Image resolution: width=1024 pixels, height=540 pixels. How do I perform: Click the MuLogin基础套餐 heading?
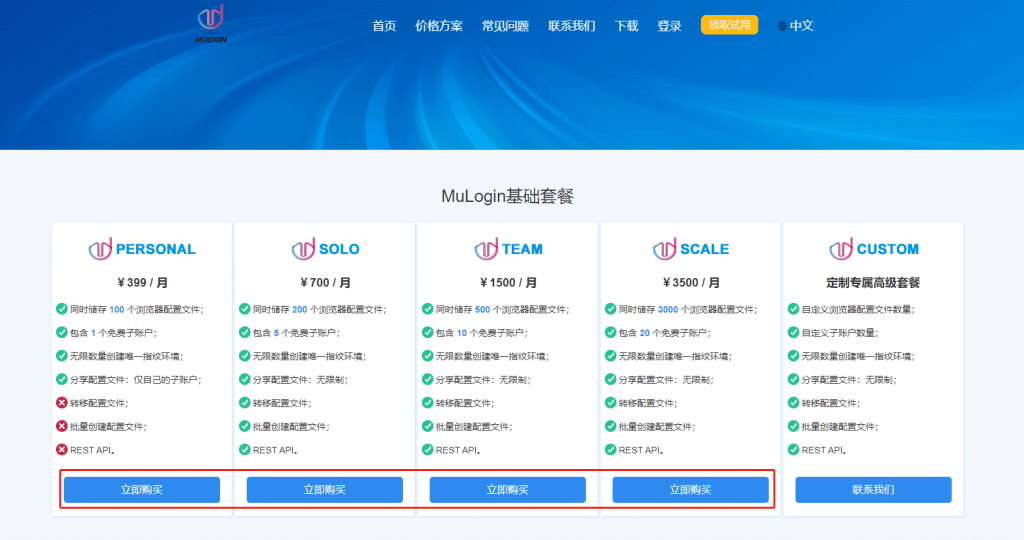[507, 197]
